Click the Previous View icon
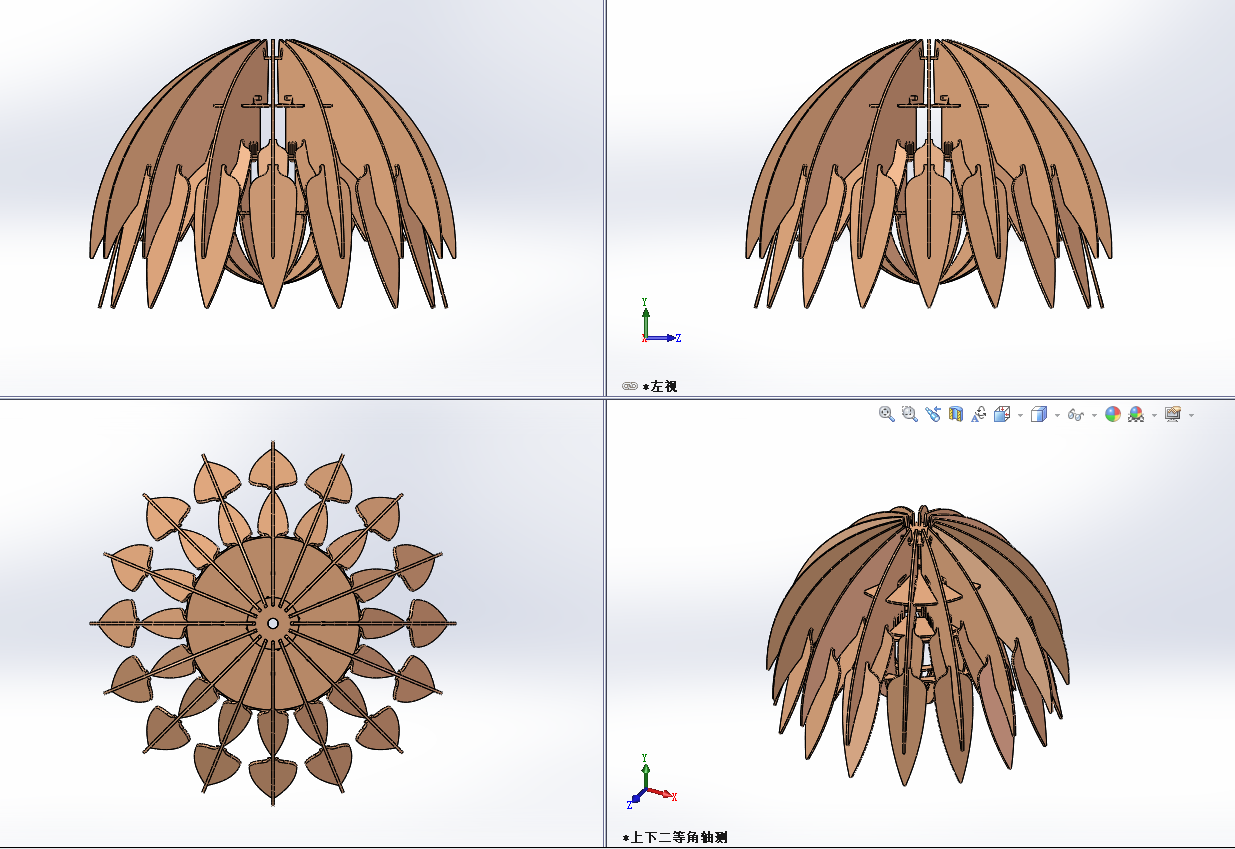The width and height of the screenshot is (1235, 849). (x=933, y=414)
